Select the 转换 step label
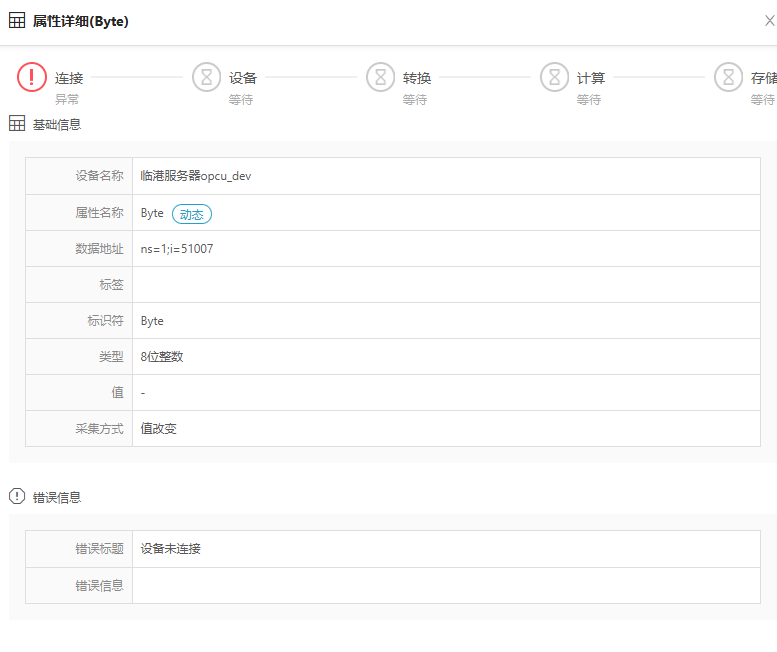Screen dimensions: 777x652 (417, 78)
